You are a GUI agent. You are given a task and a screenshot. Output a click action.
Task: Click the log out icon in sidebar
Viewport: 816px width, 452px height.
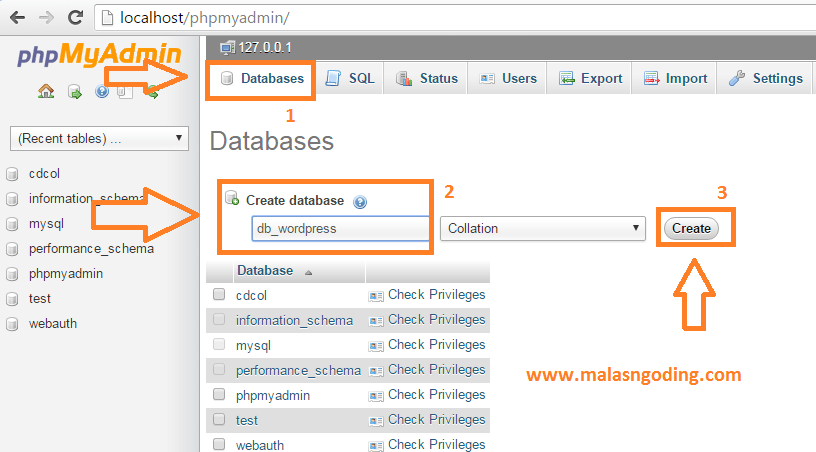coord(74,92)
